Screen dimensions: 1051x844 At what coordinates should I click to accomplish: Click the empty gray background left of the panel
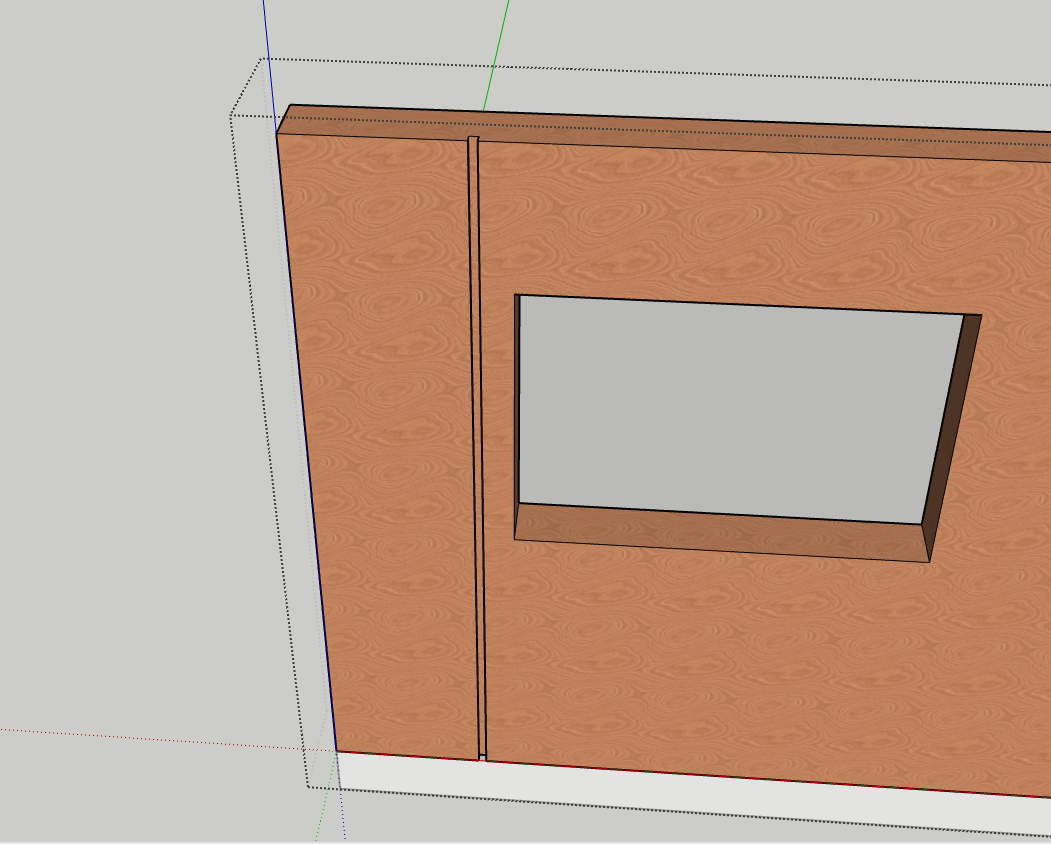[120, 400]
